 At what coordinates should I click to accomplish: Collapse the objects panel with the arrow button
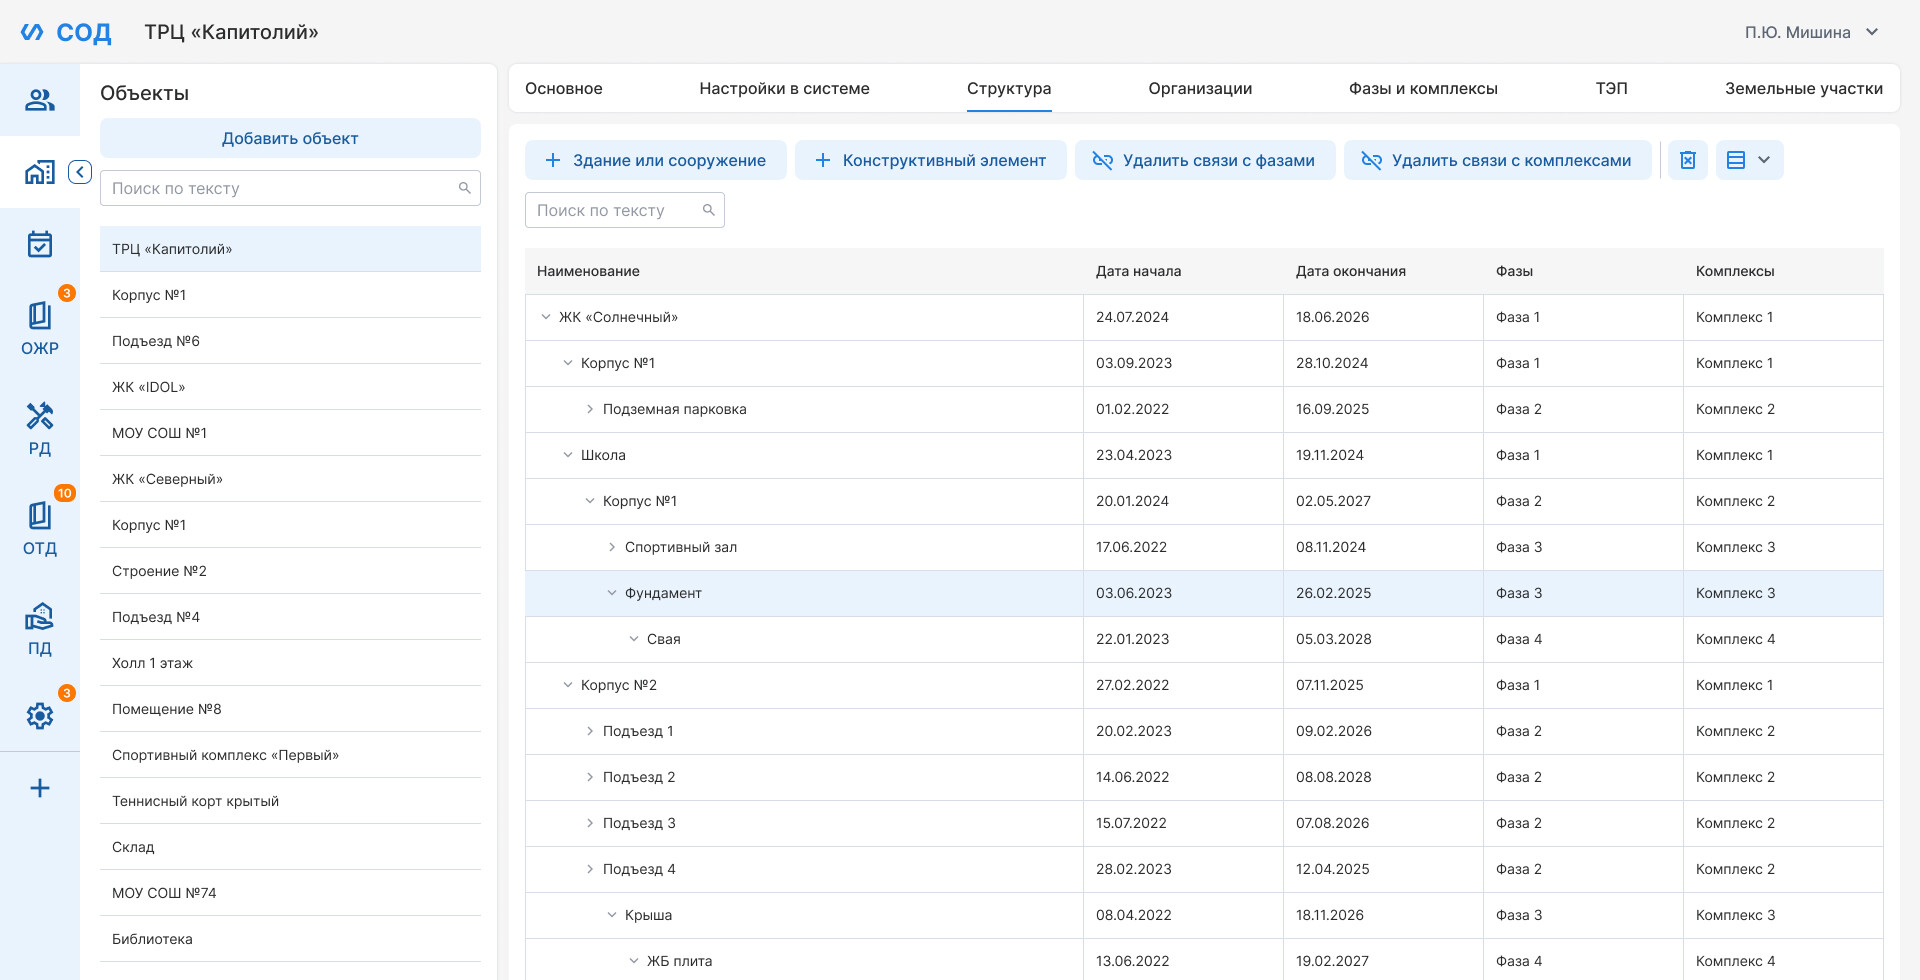click(x=80, y=172)
